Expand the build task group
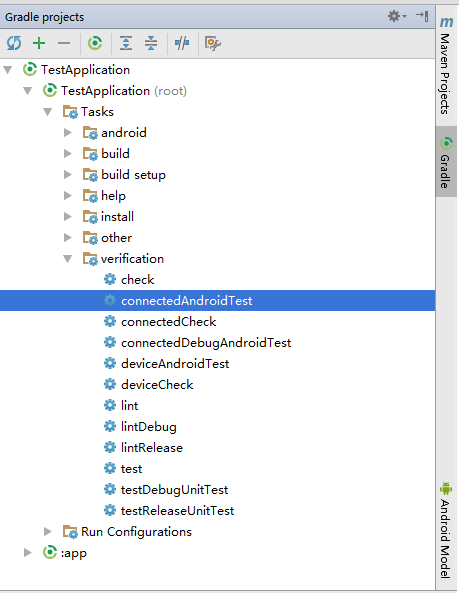Image resolution: width=459 pixels, height=595 pixels. pyautogui.click(x=68, y=154)
